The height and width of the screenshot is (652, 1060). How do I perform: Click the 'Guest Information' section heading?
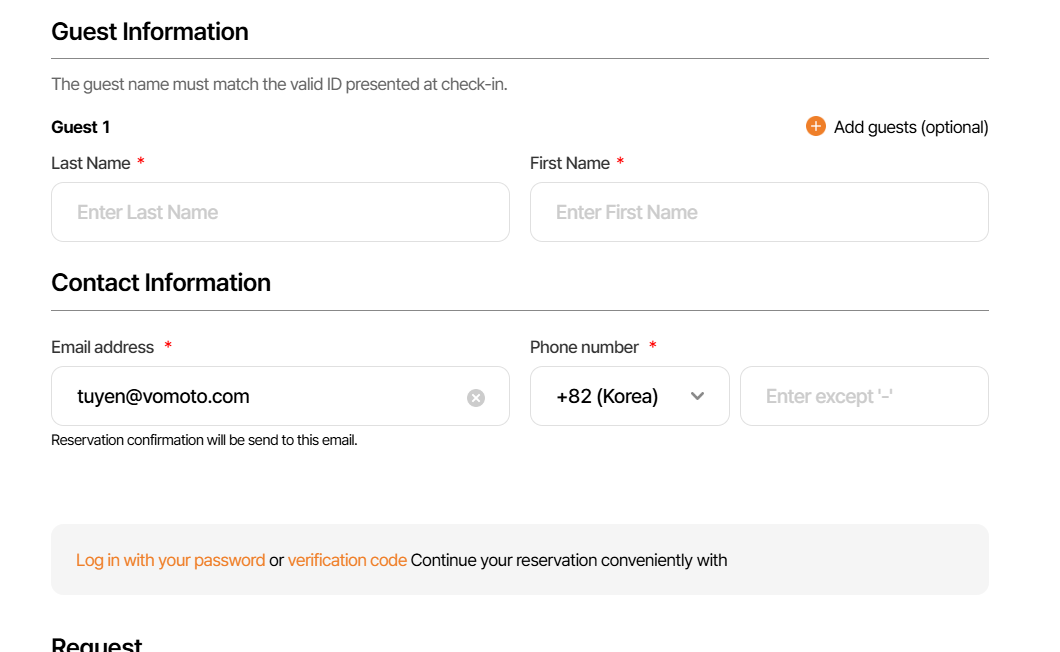pos(150,32)
